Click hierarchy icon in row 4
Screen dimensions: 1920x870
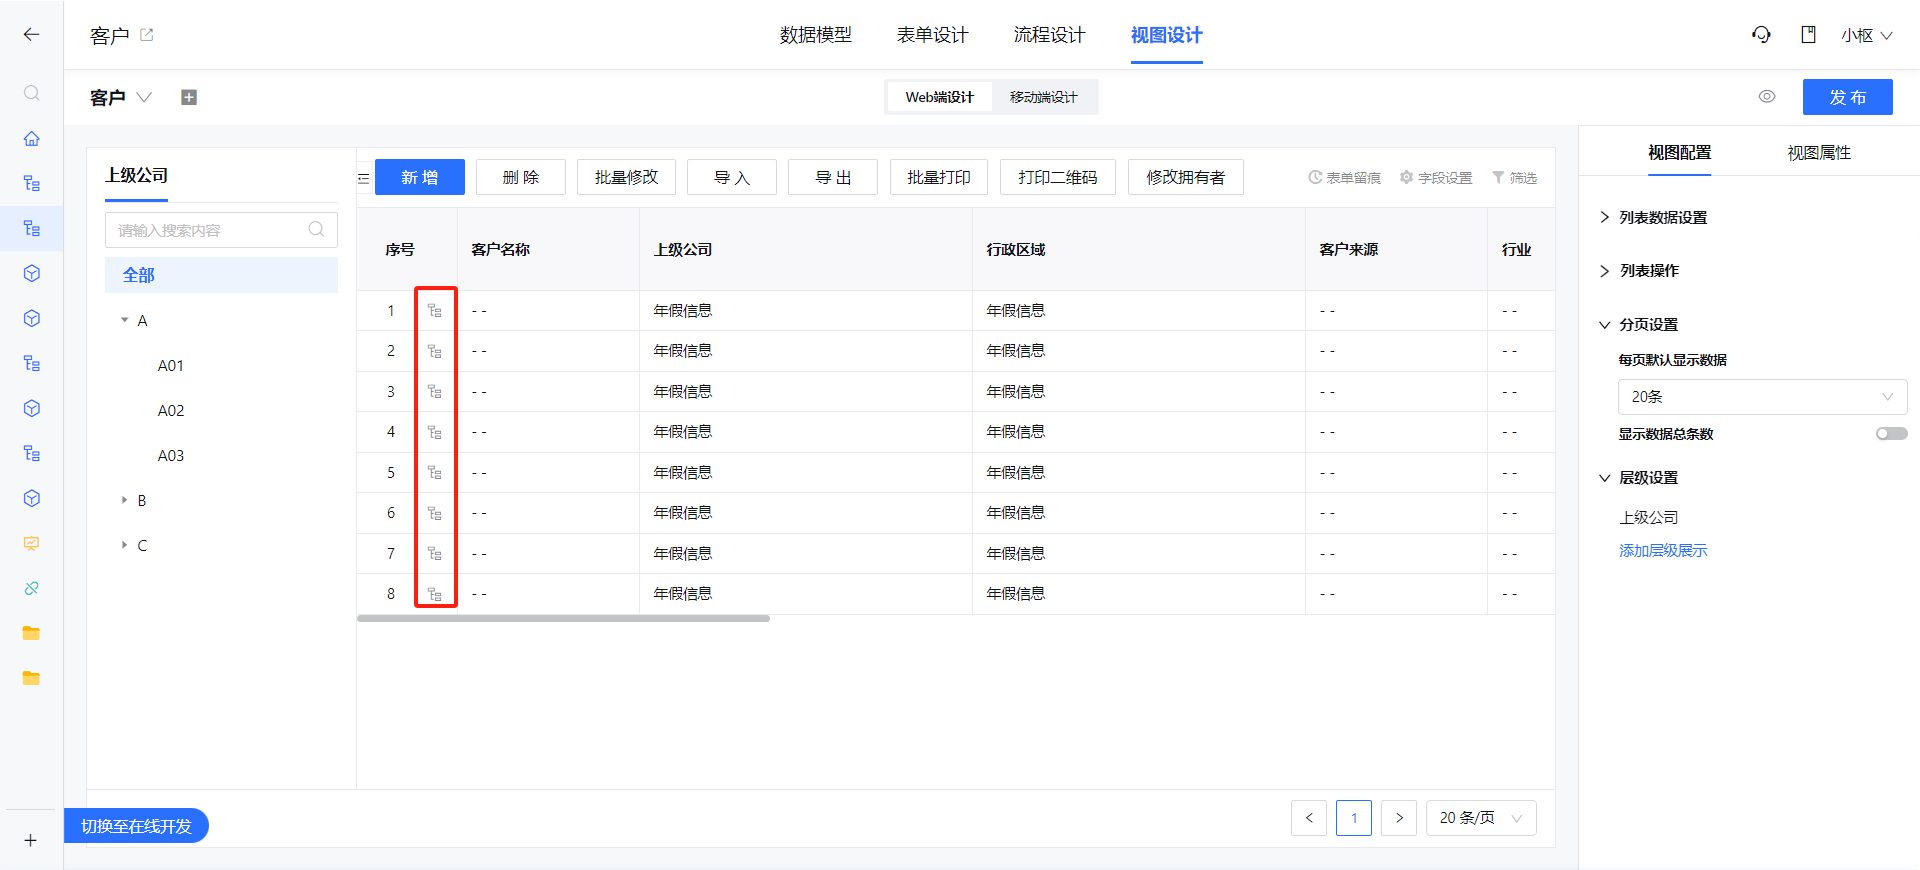pos(435,432)
